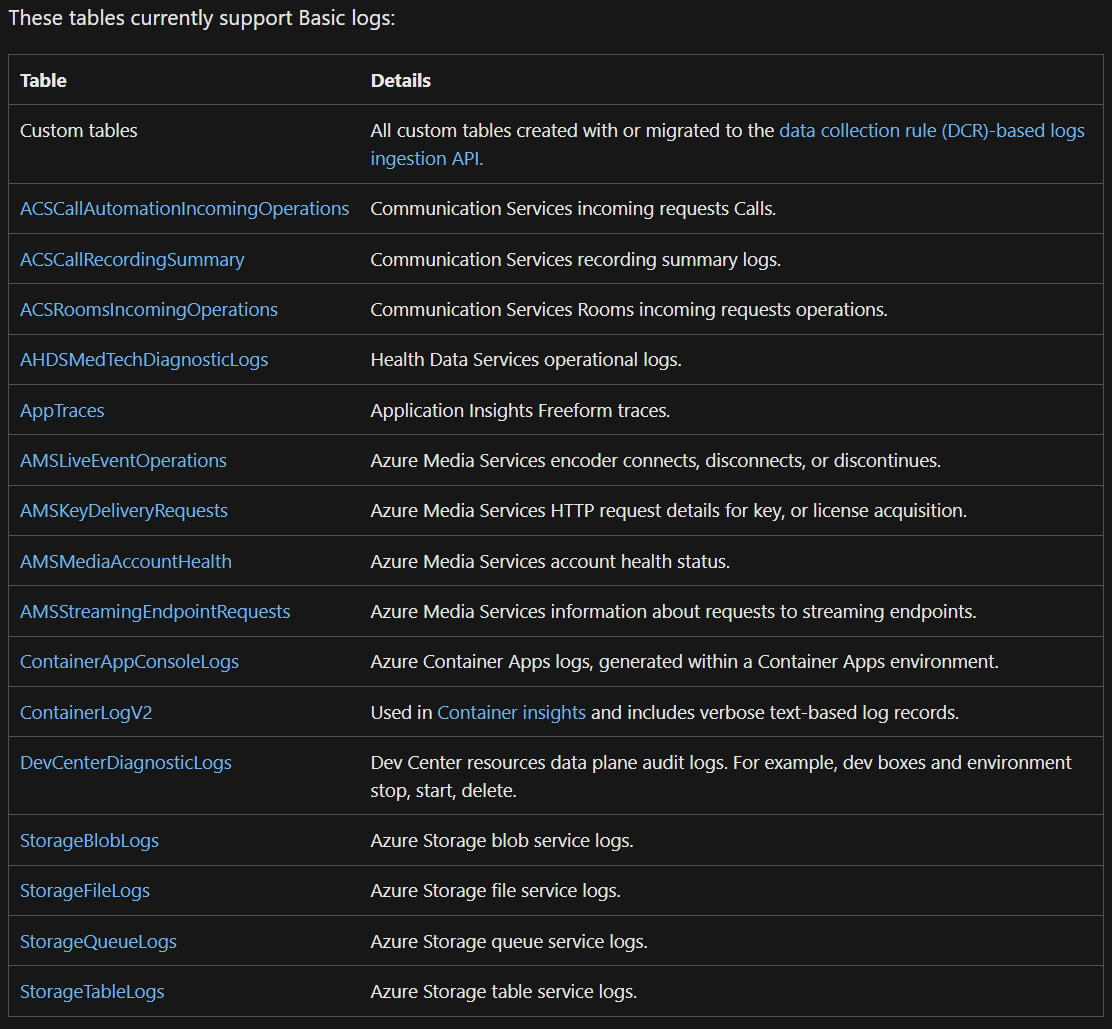This screenshot has height=1029, width=1112.
Task: Open the AHDSMedTechDiagnosticLogs link
Action: tap(144, 360)
